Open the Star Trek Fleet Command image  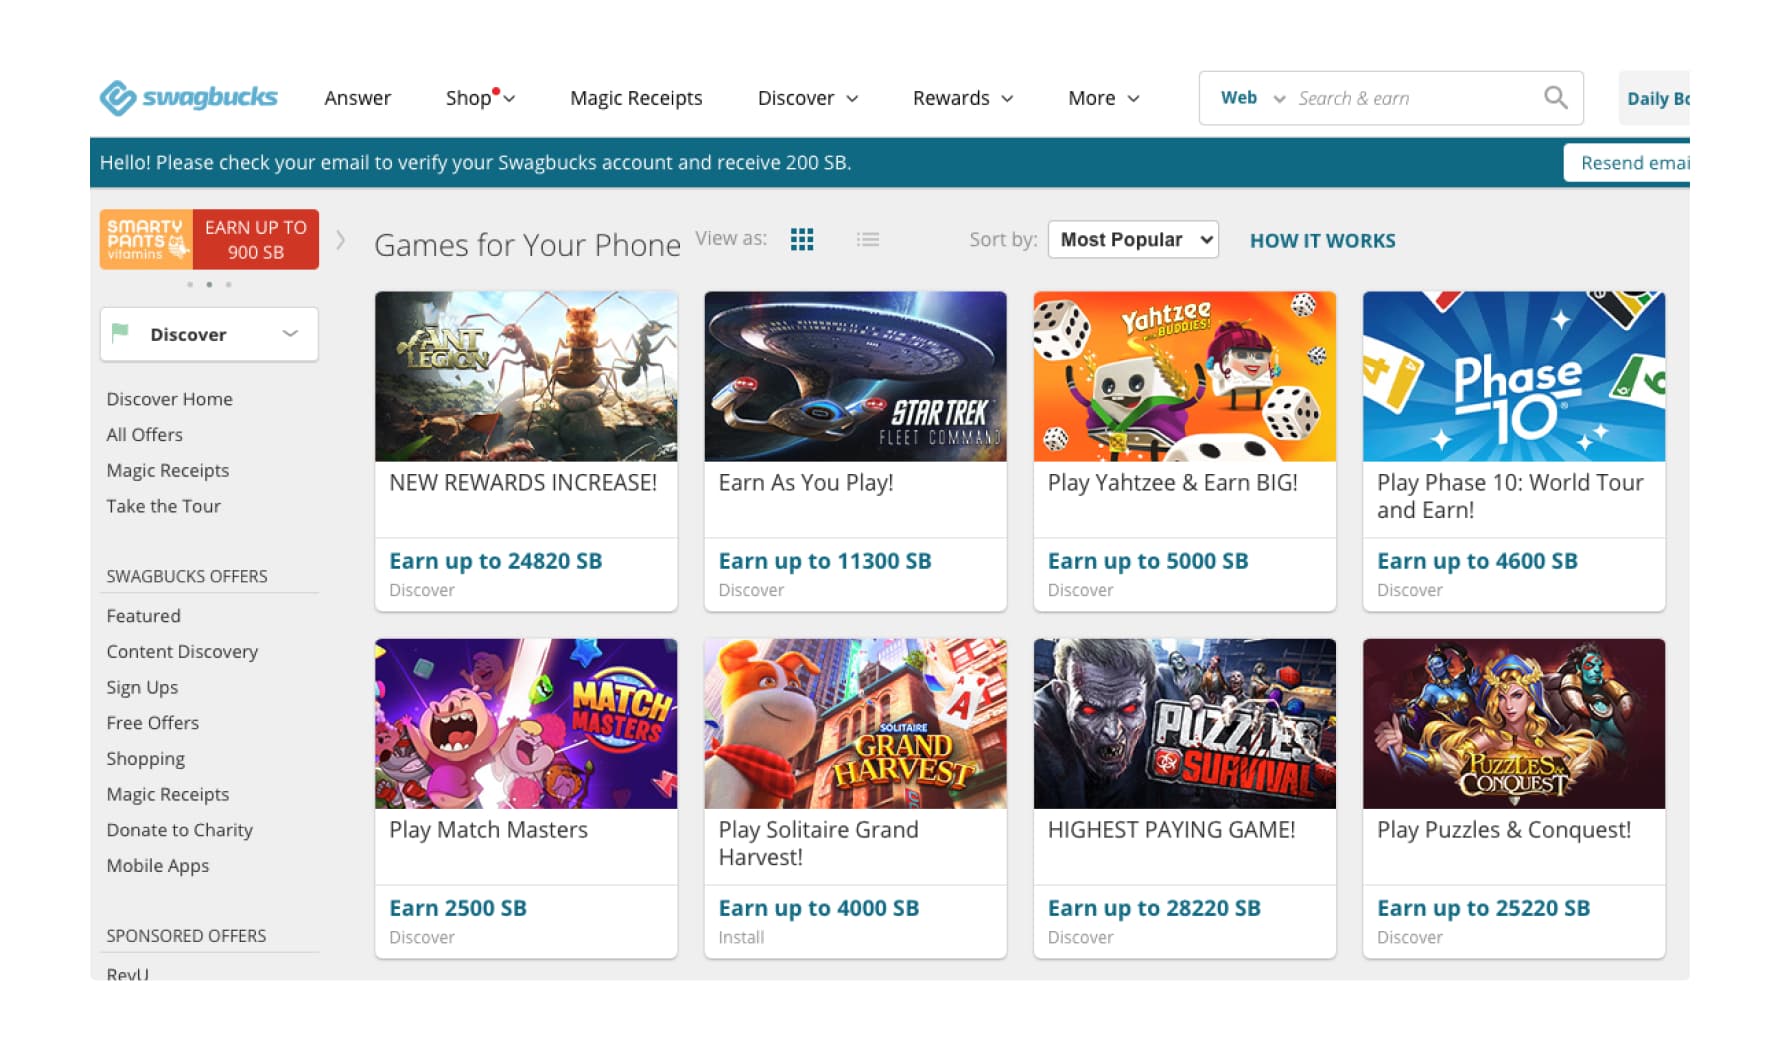coord(855,376)
